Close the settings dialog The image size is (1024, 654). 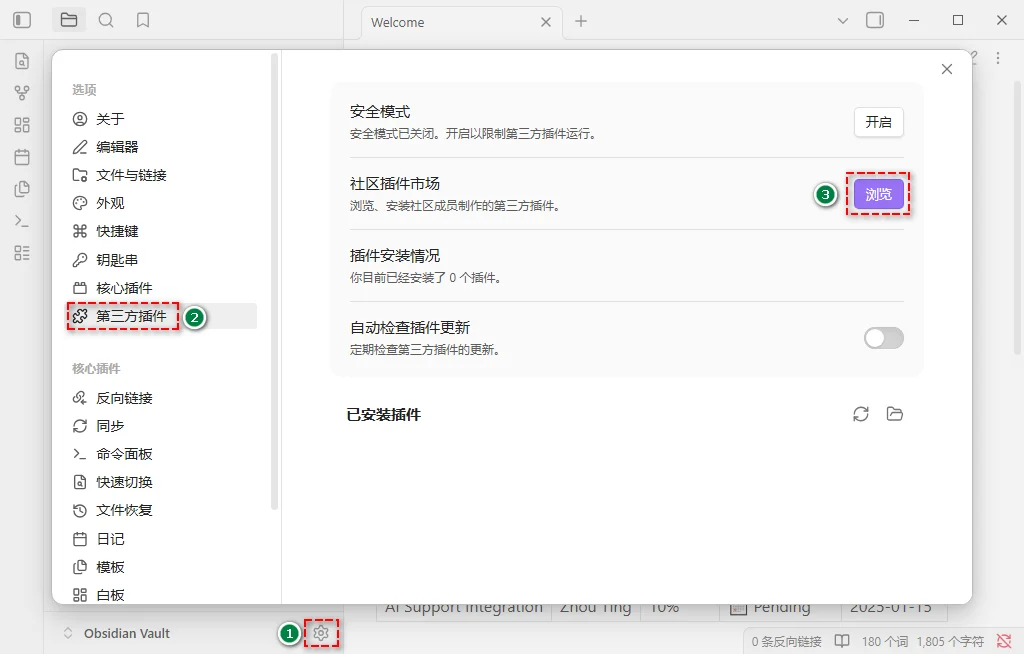pos(947,69)
